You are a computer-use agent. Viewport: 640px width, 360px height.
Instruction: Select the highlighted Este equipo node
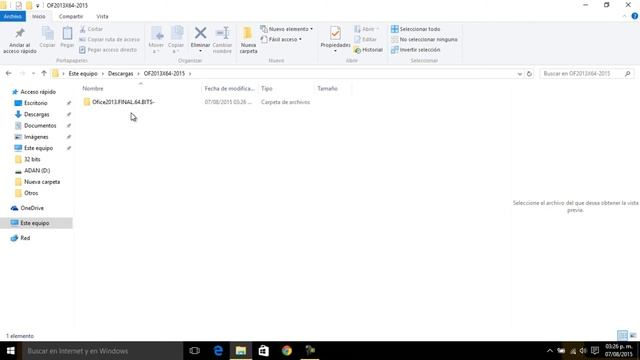pos(36,223)
